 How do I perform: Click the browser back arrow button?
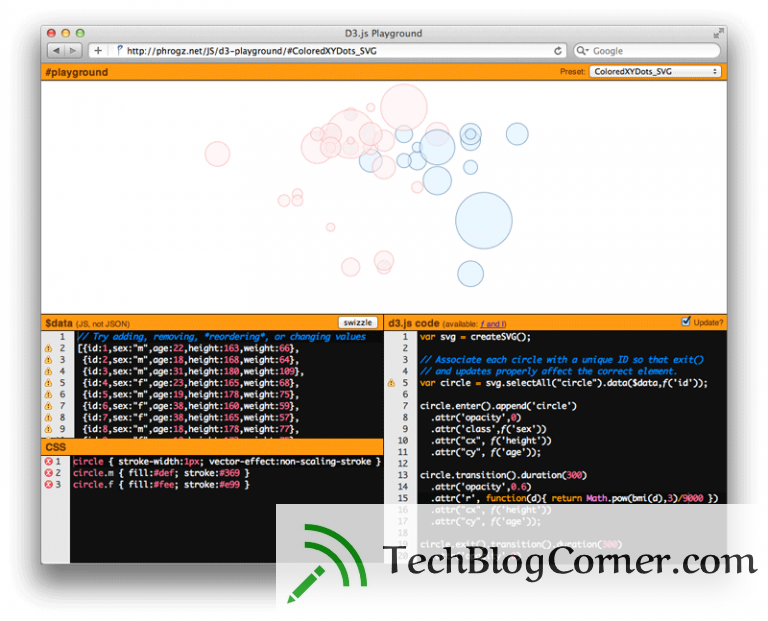click(x=56, y=50)
